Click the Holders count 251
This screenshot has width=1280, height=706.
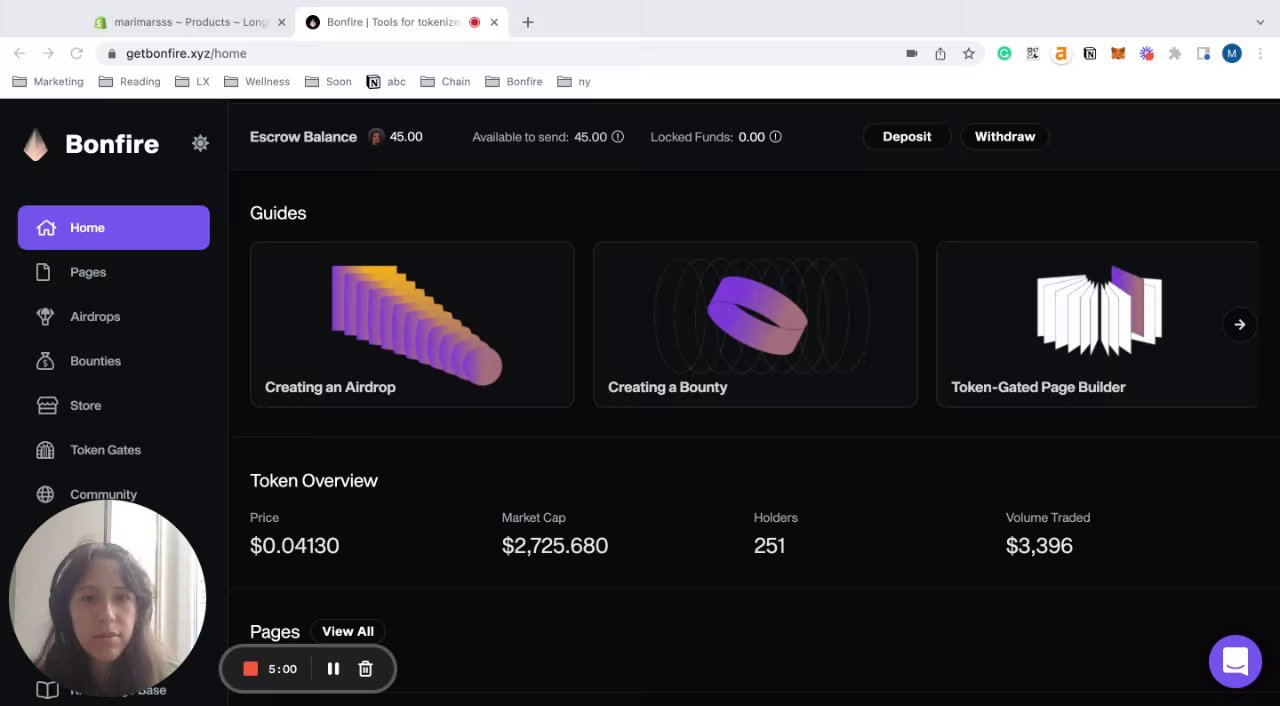click(x=769, y=545)
